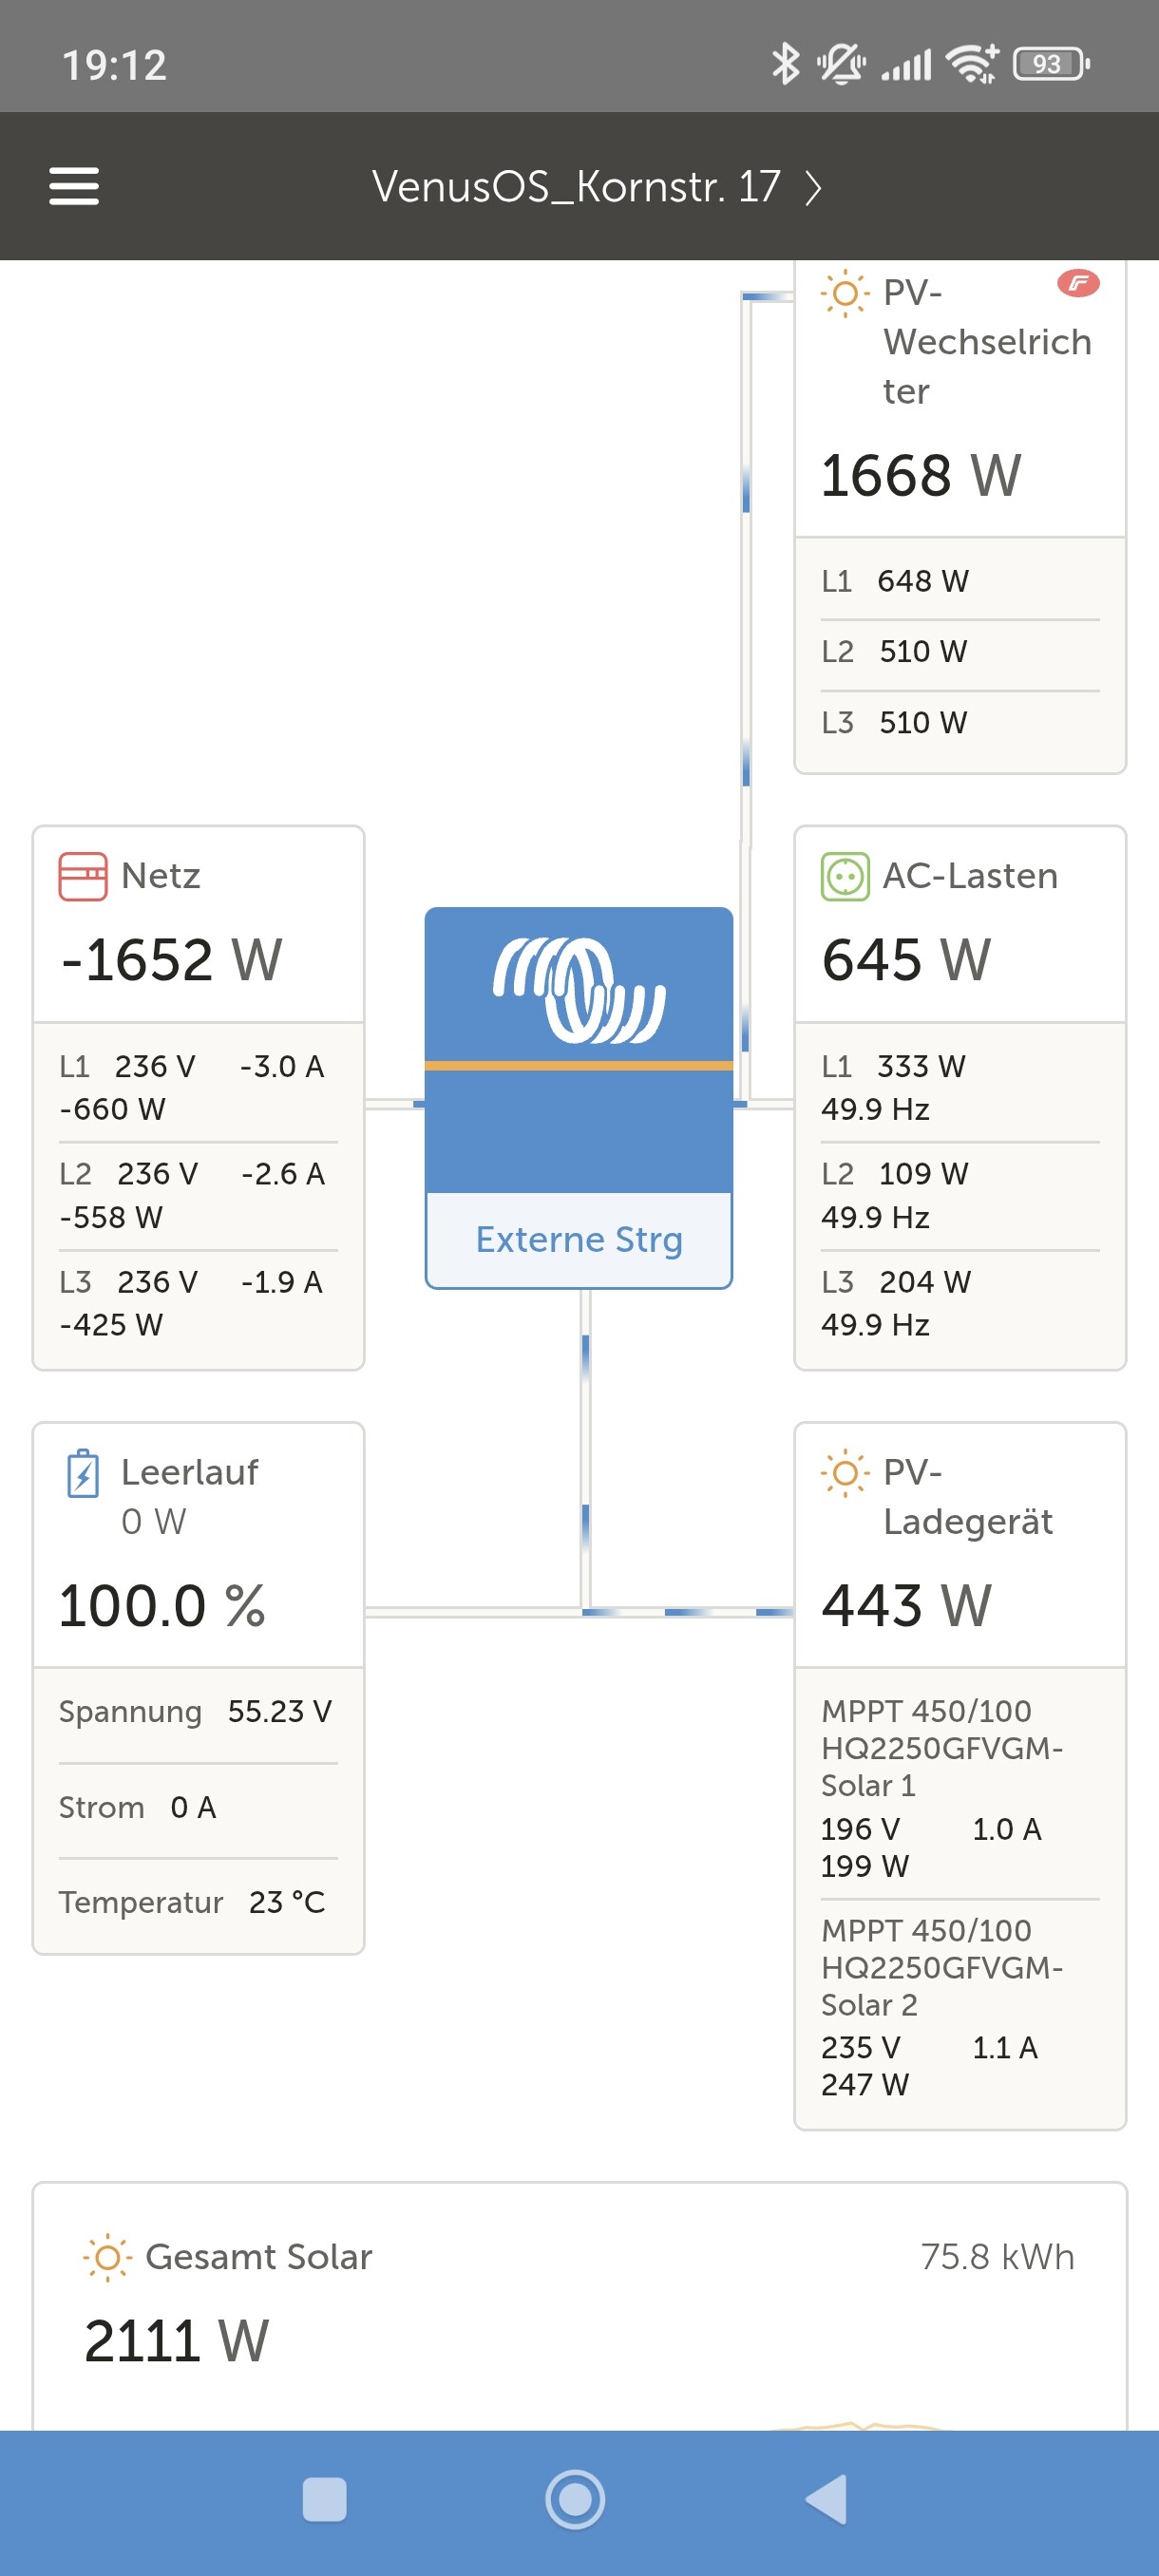Tap the AC-Lasten socket icon
The height and width of the screenshot is (2576, 1159).
click(x=845, y=876)
